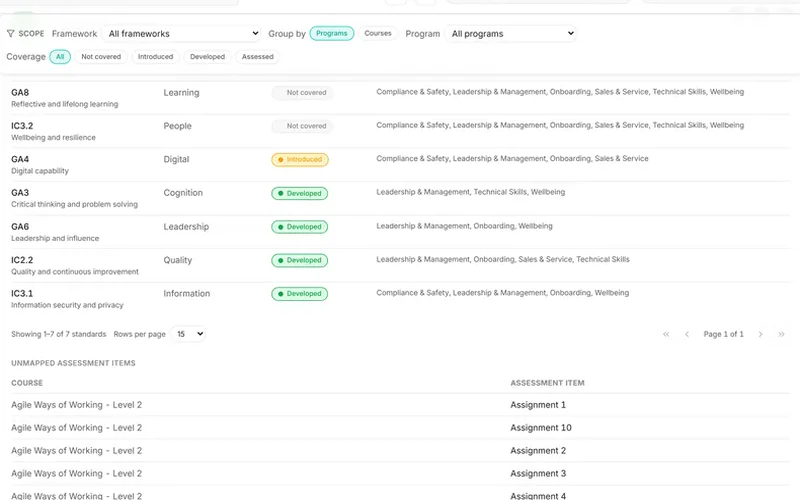Click the Not covered badge for GA8
Image resolution: width=800 pixels, height=500 pixels.
[302, 93]
